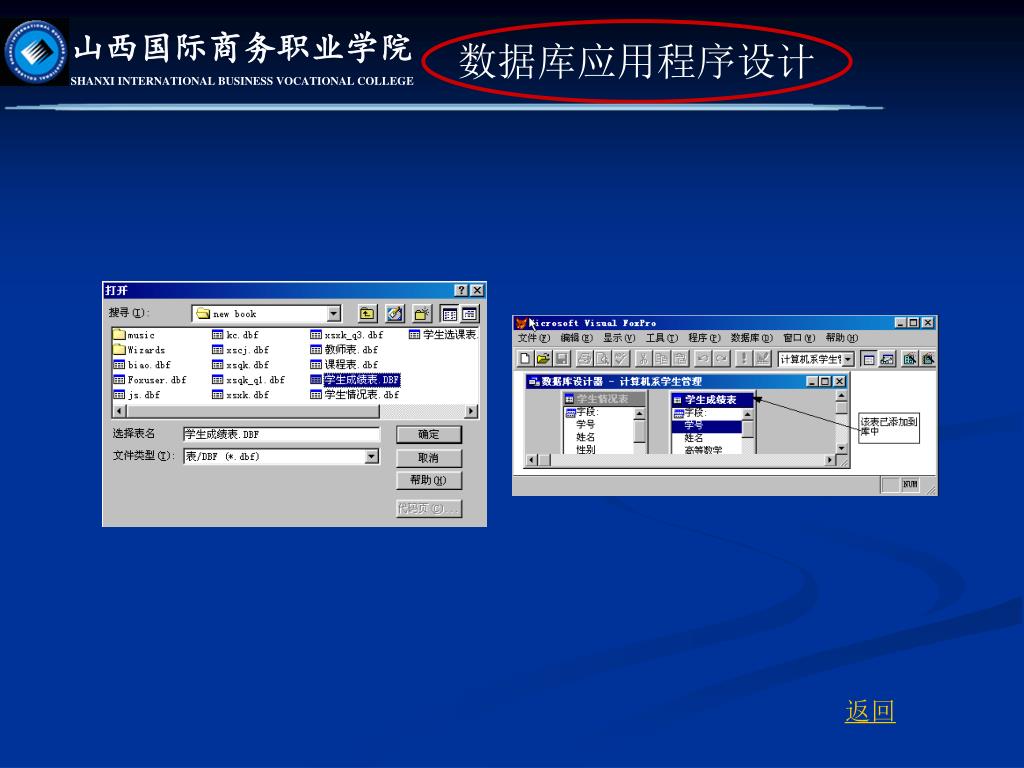This screenshot has height=768, width=1024.
Task: Click the Spelling check icon in FoxPro toolbar
Action: click(x=621, y=359)
